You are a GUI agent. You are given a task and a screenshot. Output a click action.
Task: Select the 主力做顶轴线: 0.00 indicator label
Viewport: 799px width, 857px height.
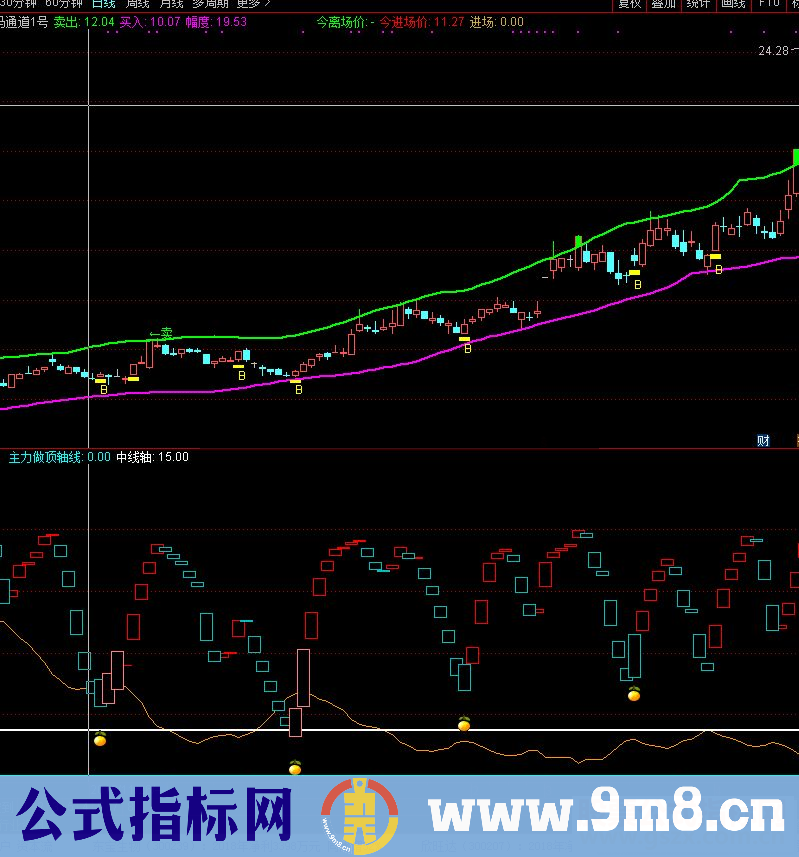[60, 457]
